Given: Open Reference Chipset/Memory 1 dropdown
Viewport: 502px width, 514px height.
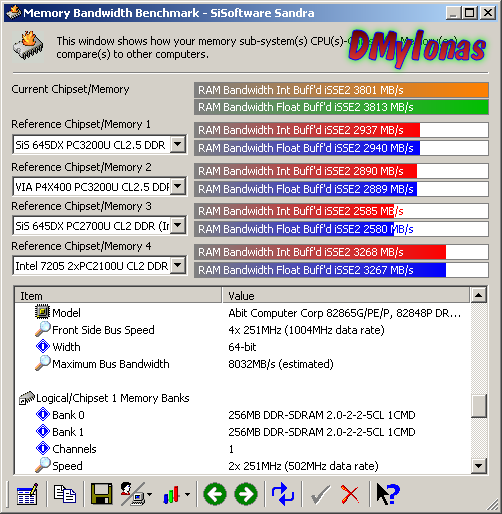Looking at the screenshot, I should 178,144.
